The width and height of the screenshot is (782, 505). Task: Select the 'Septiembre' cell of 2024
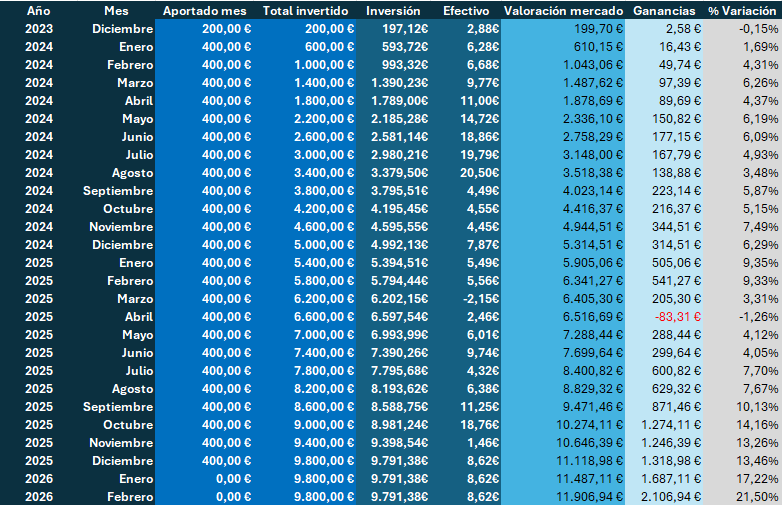[118, 190]
